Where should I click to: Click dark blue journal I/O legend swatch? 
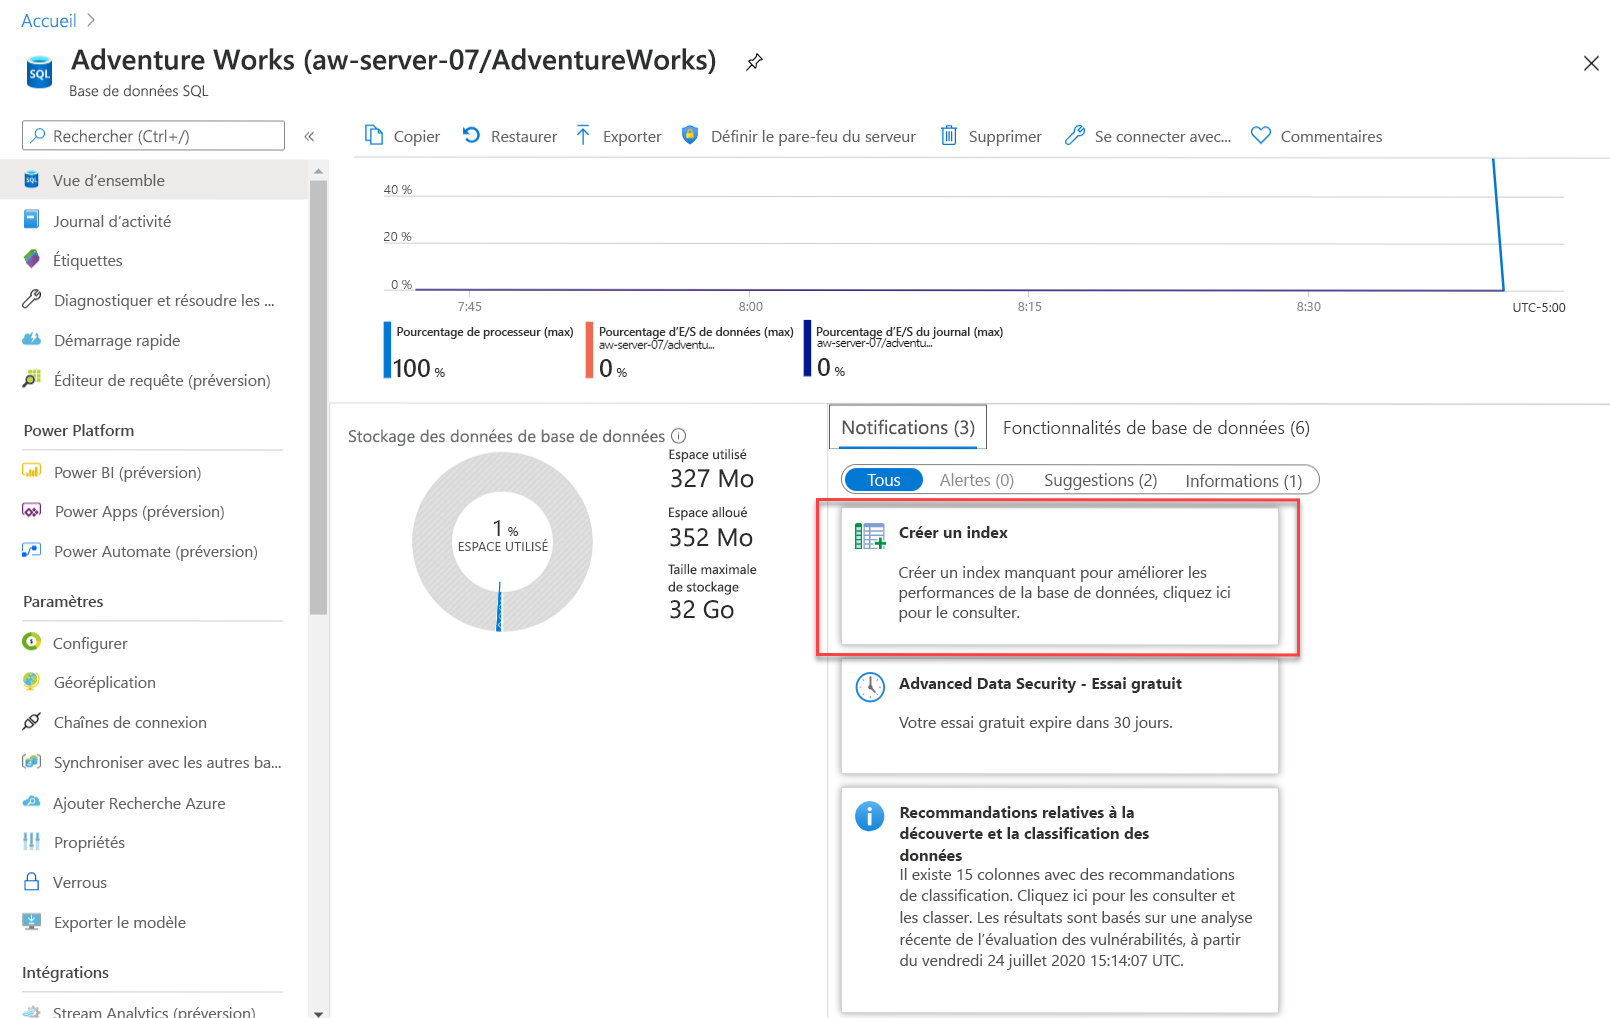tap(808, 348)
